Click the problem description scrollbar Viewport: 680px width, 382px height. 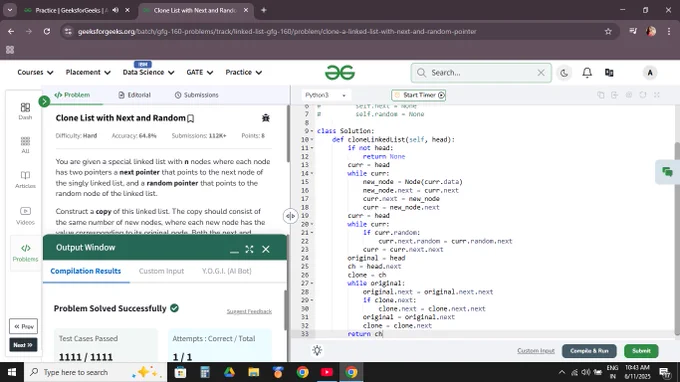tap(288, 134)
